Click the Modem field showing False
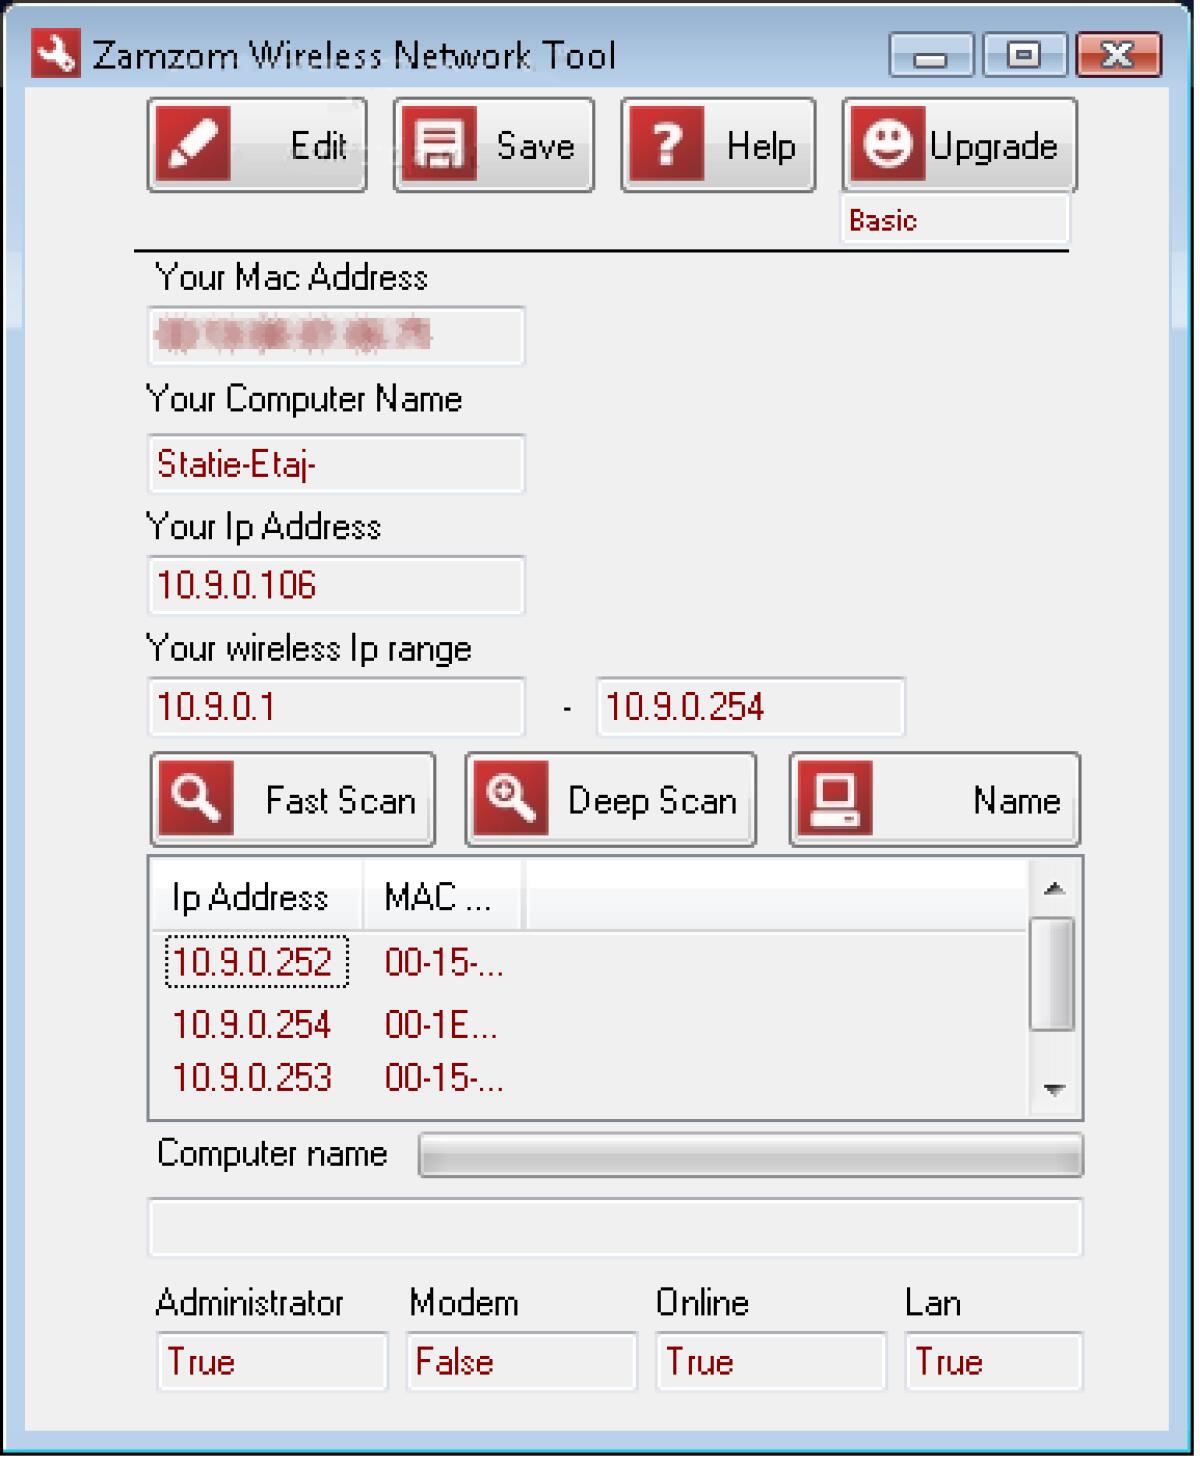 pyautogui.click(x=521, y=1361)
